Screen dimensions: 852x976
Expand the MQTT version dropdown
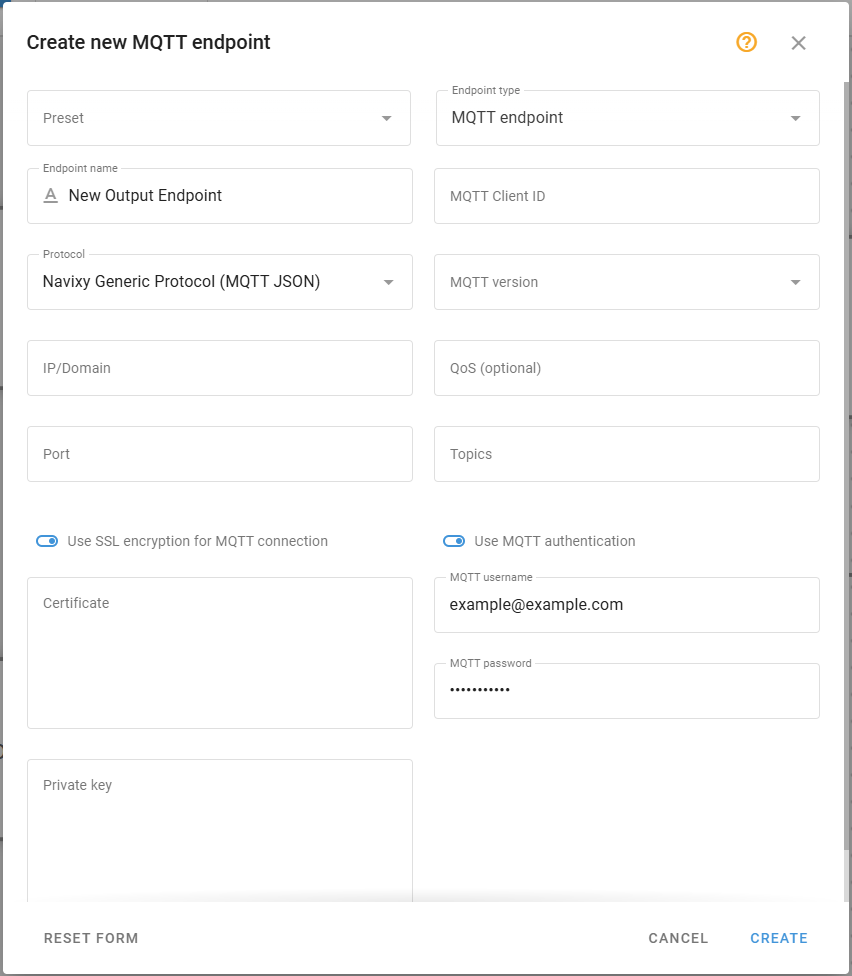[x=793, y=282]
